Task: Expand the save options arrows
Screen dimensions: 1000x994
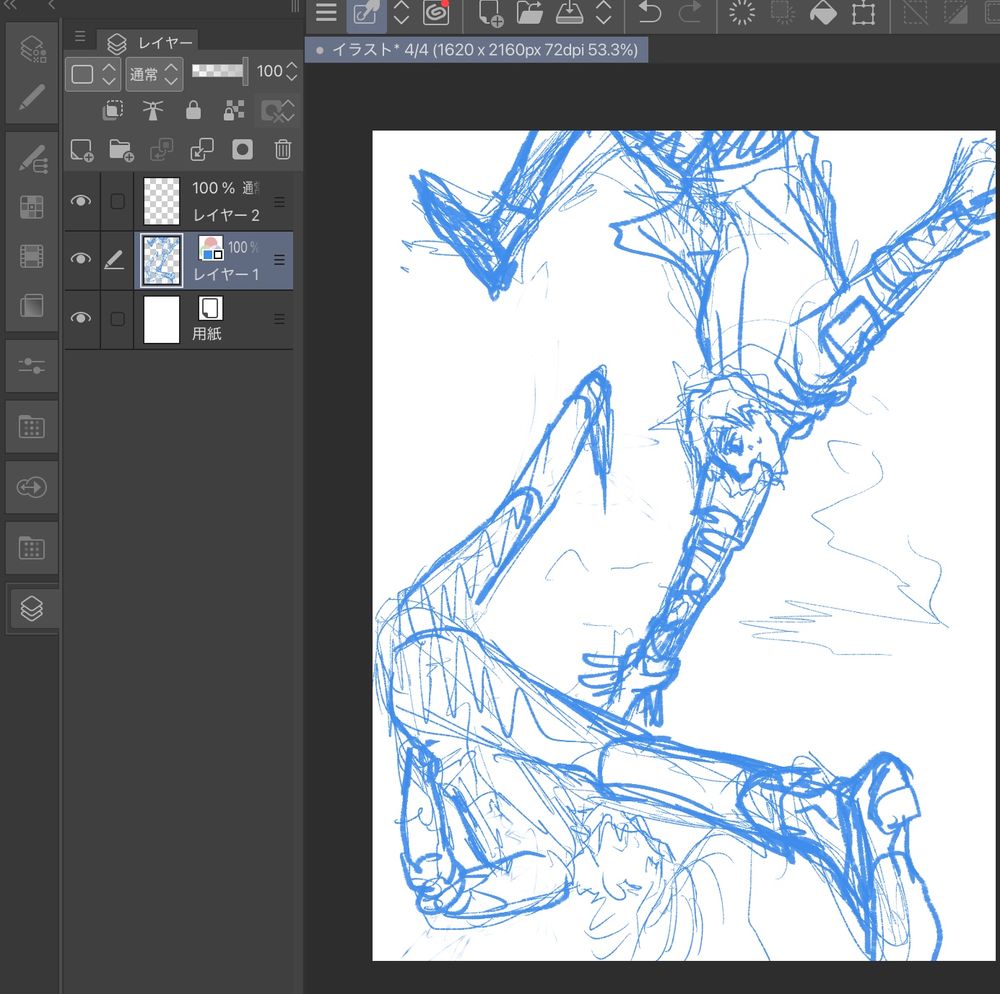Action: pyautogui.click(x=603, y=12)
